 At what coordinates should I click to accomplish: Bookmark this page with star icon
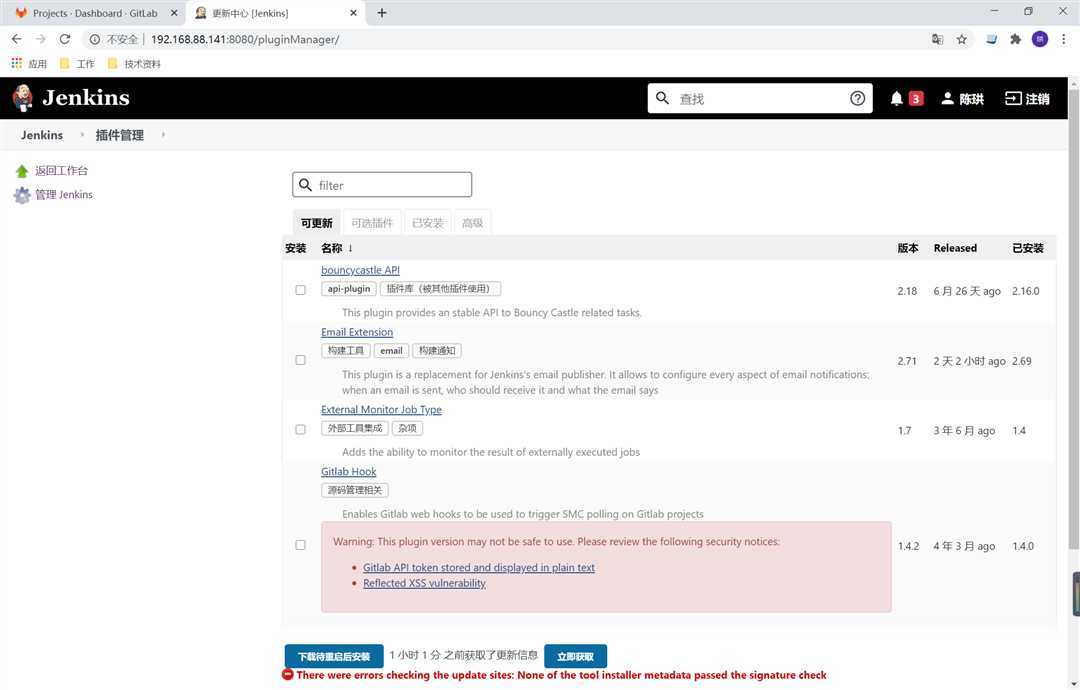click(962, 39)
